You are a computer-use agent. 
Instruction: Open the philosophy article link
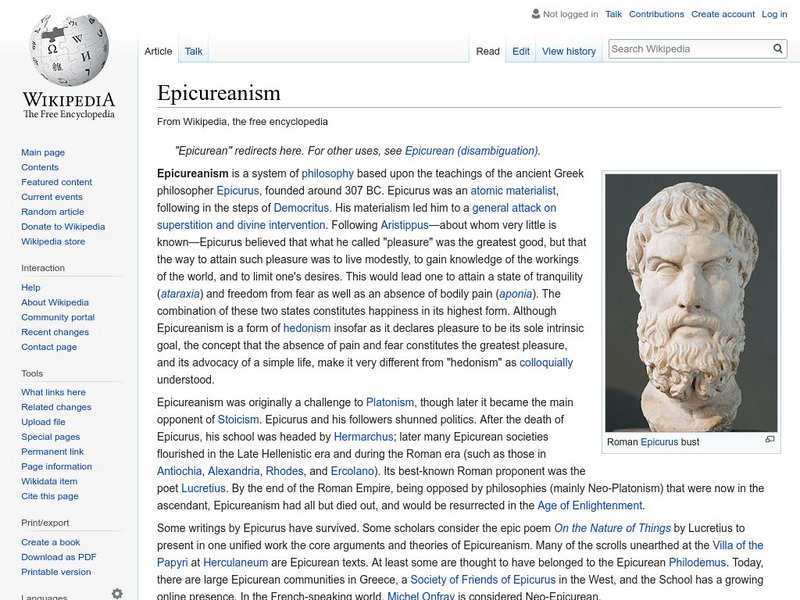(328, 173)
